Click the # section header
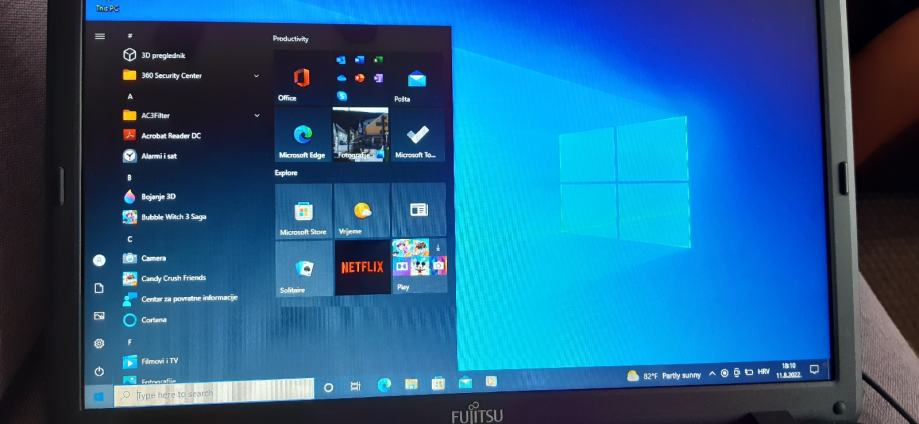The image size is (919, 424). point(130,36)
